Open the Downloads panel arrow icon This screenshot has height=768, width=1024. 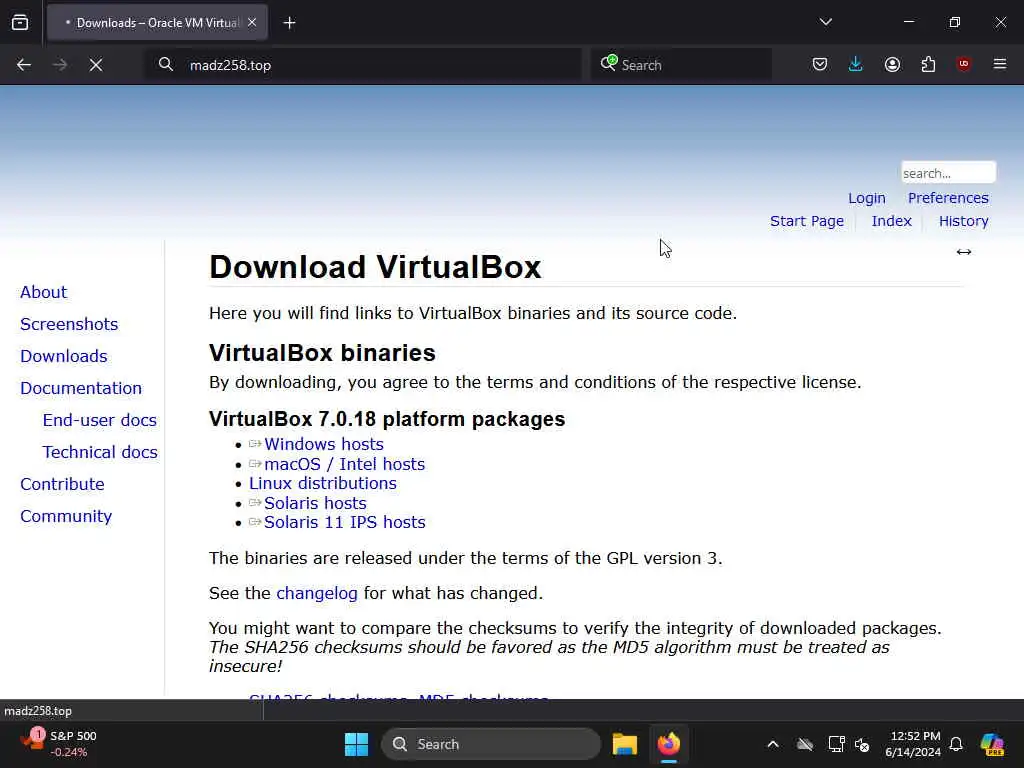856,64
